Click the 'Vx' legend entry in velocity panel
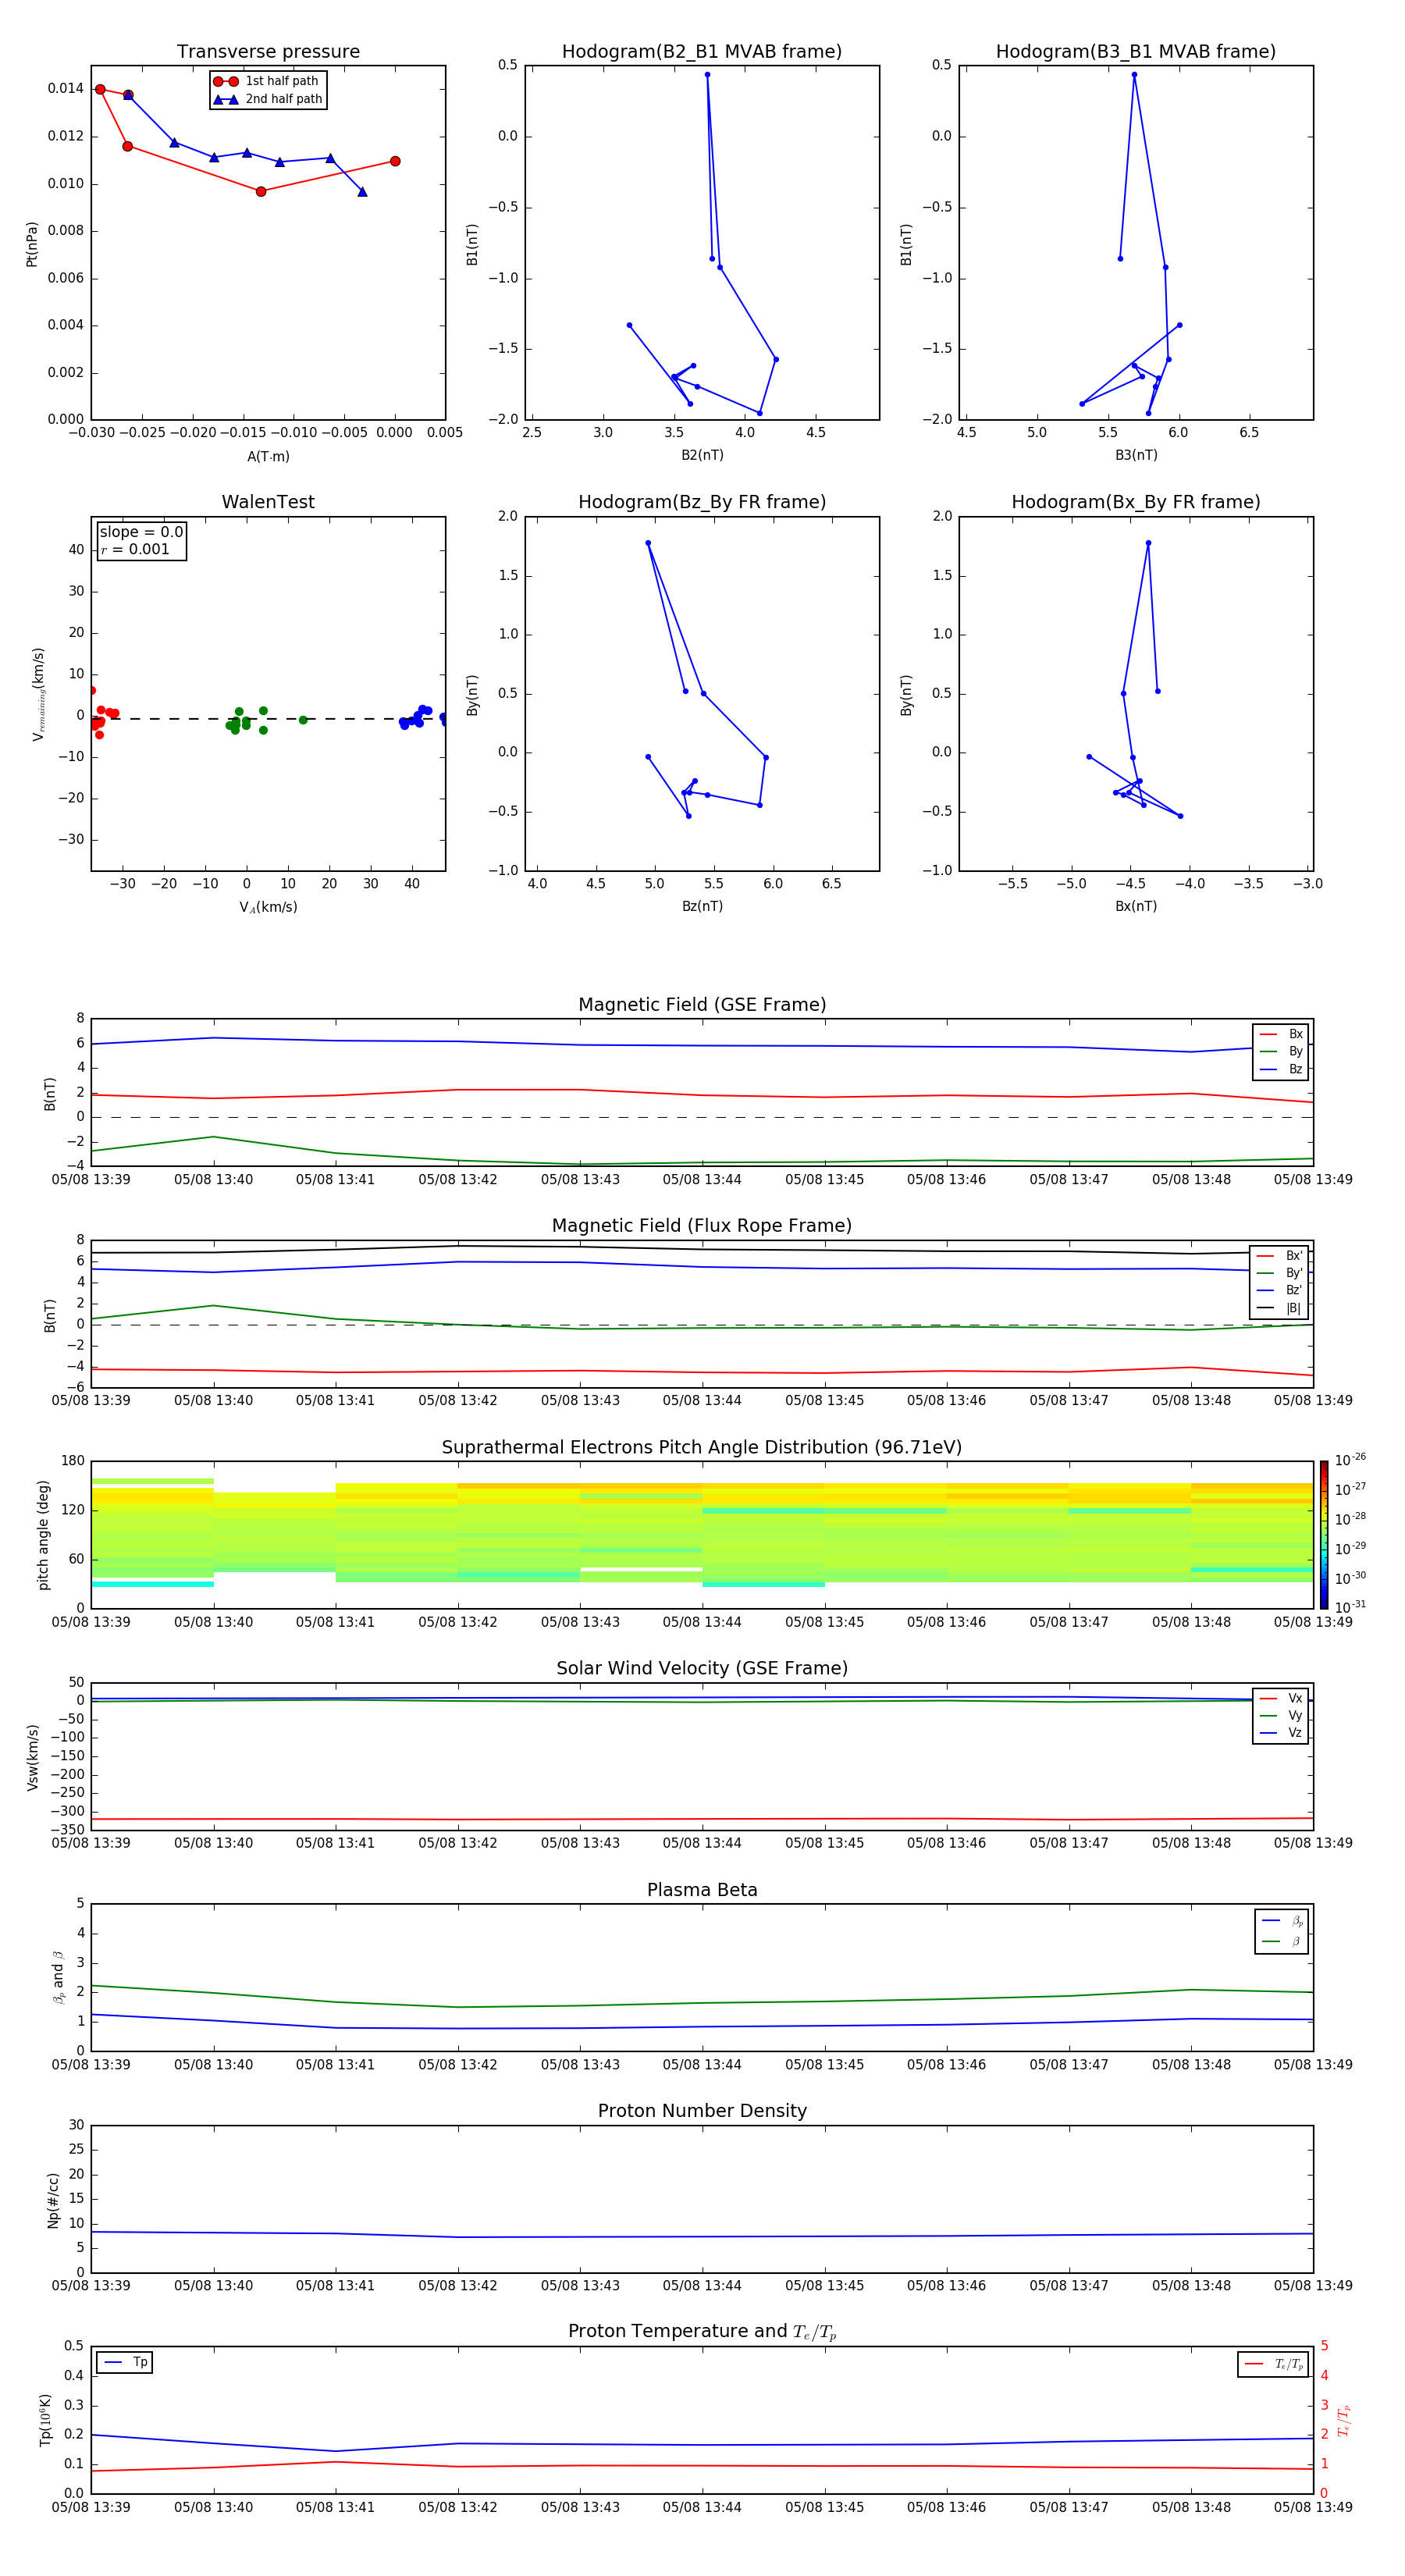The width and height of the screenshot is (1405, 2576). (x=1281, y=1698)
